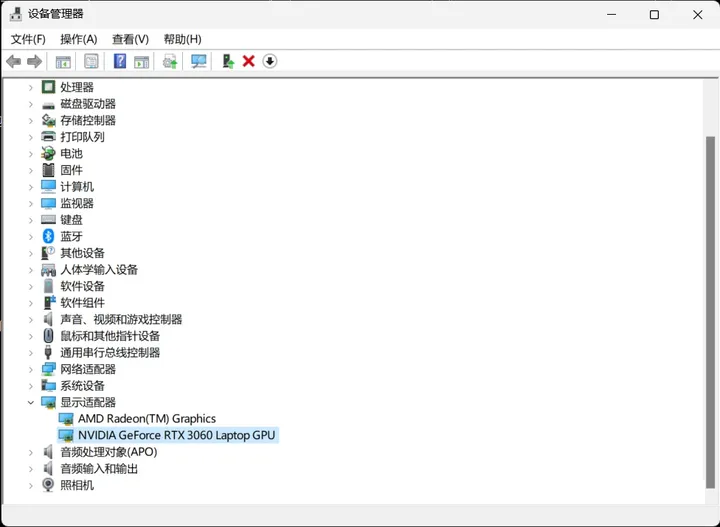Go back with the left arrow toolbar icon
Viewport: 720px width, 527px height.
click(14, 61)
